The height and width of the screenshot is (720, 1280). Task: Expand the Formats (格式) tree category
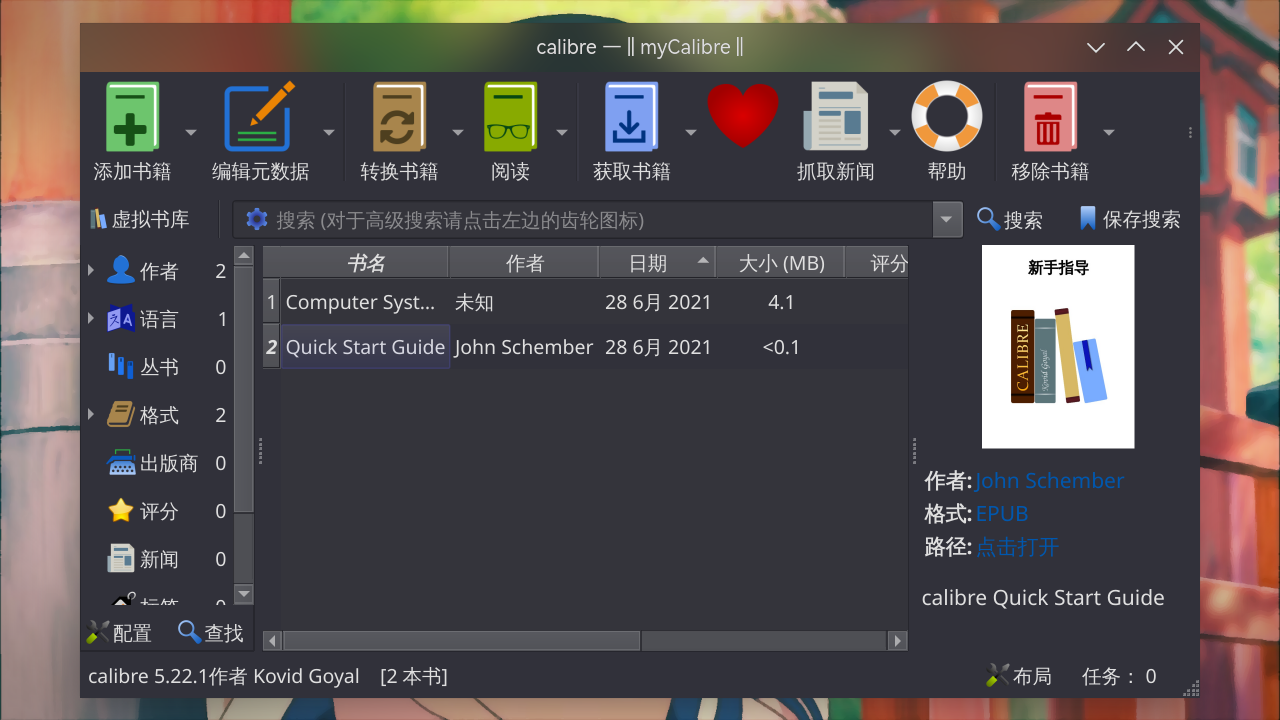click(91, 414)
